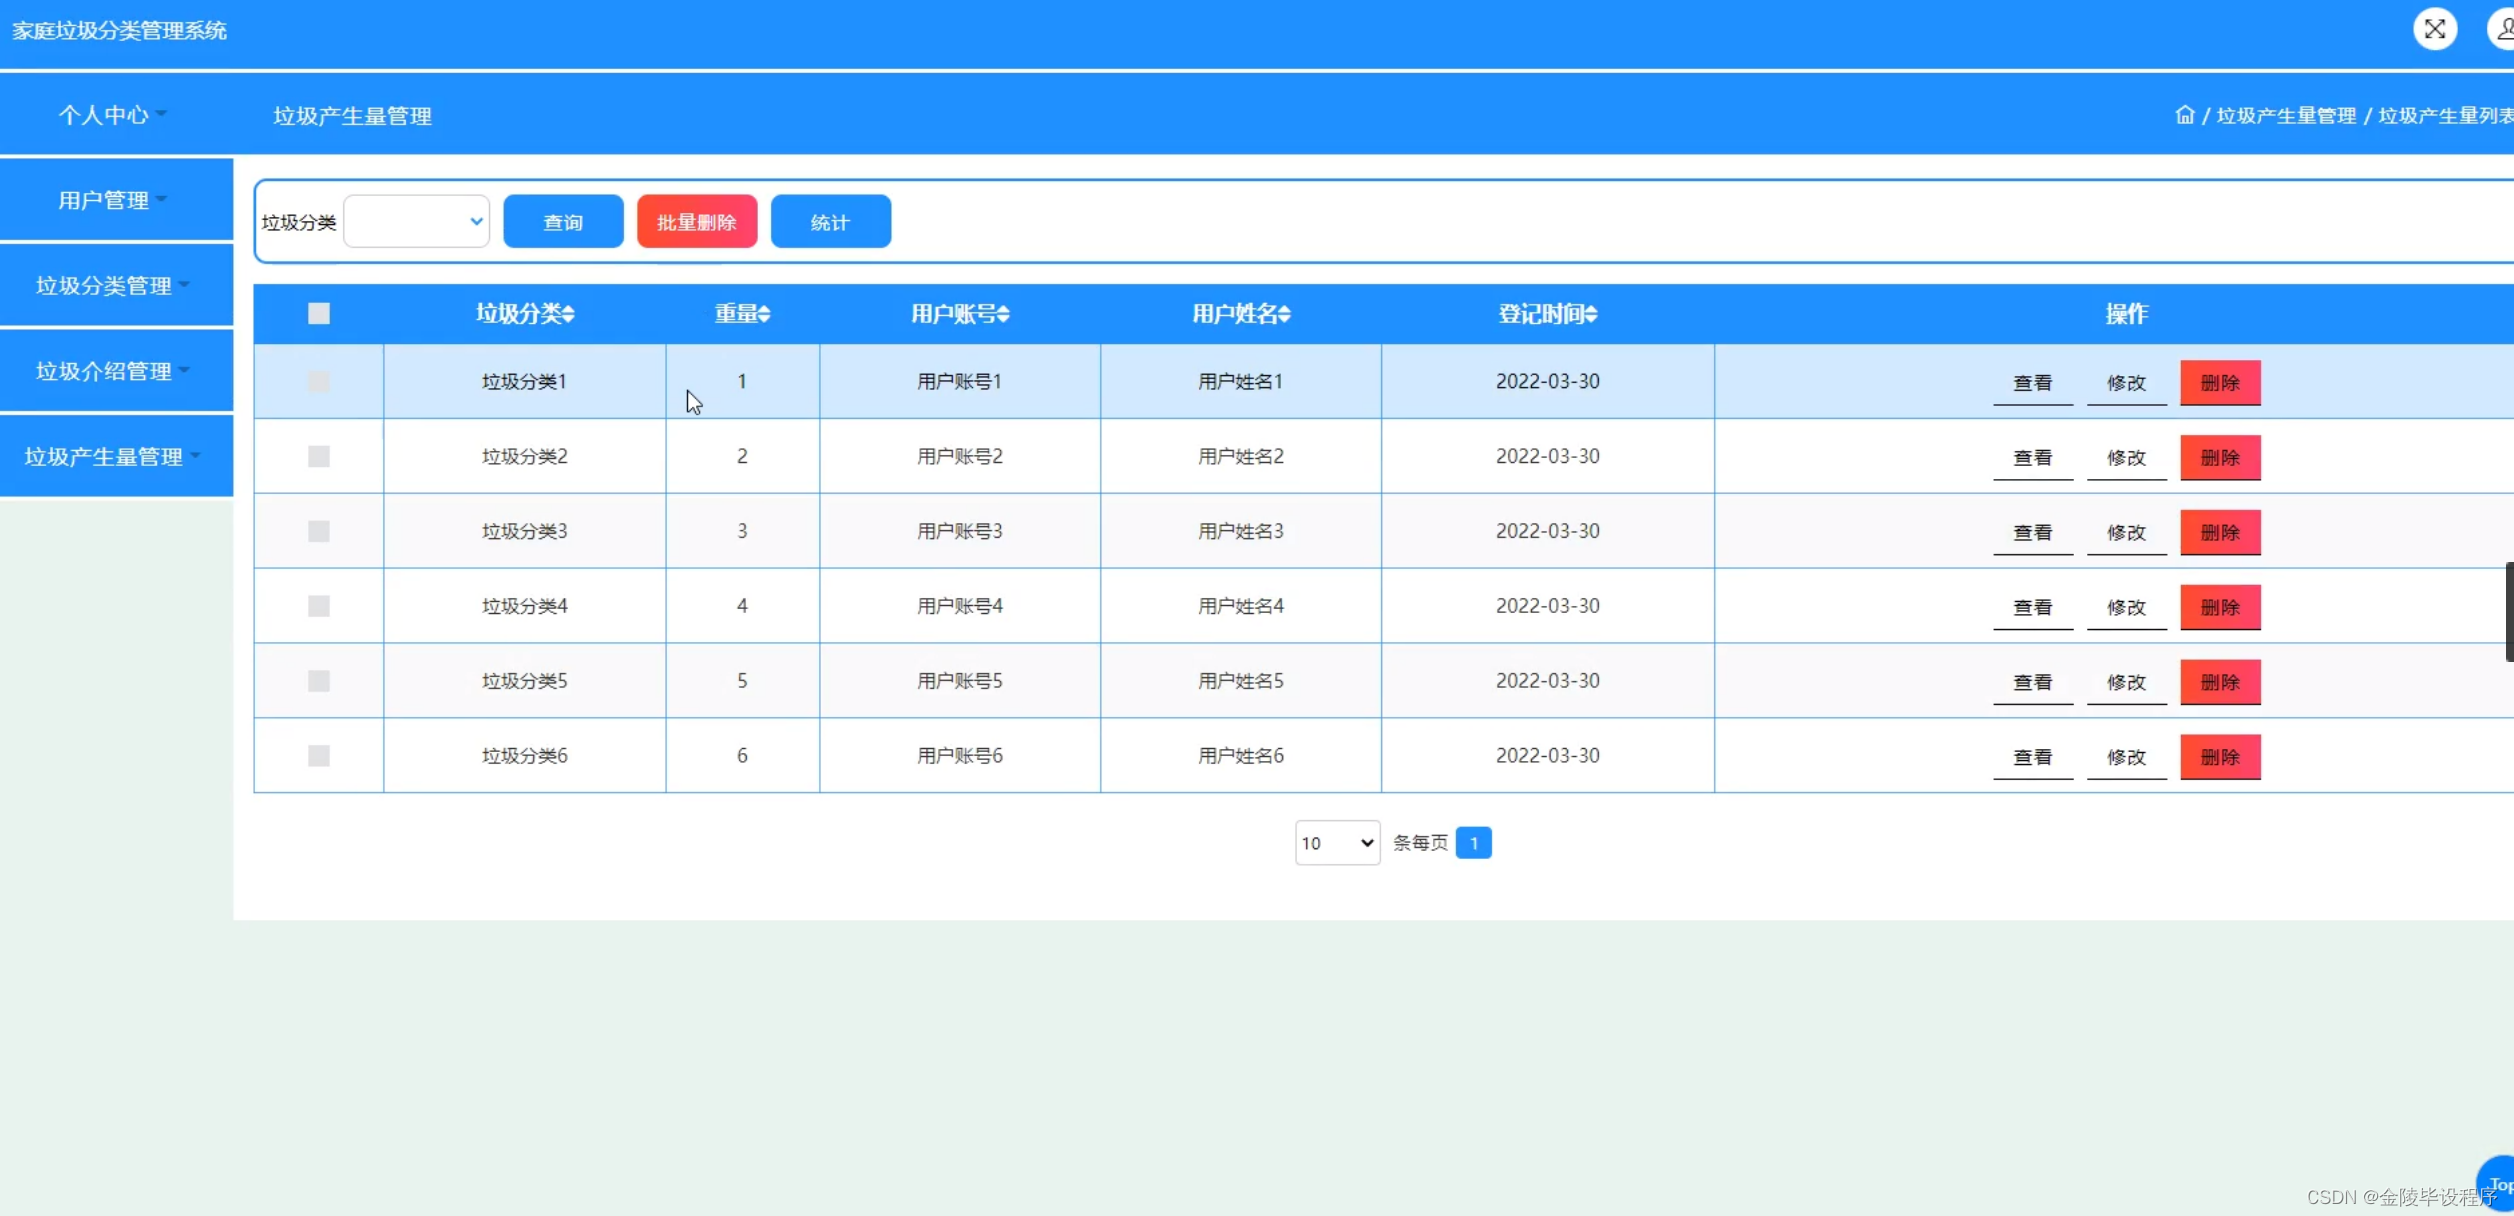This screenshot has width=2514, height=1216.
Task: Select the checkbox for 垃圾分类4 row
Action: click(x=318, y=606)
